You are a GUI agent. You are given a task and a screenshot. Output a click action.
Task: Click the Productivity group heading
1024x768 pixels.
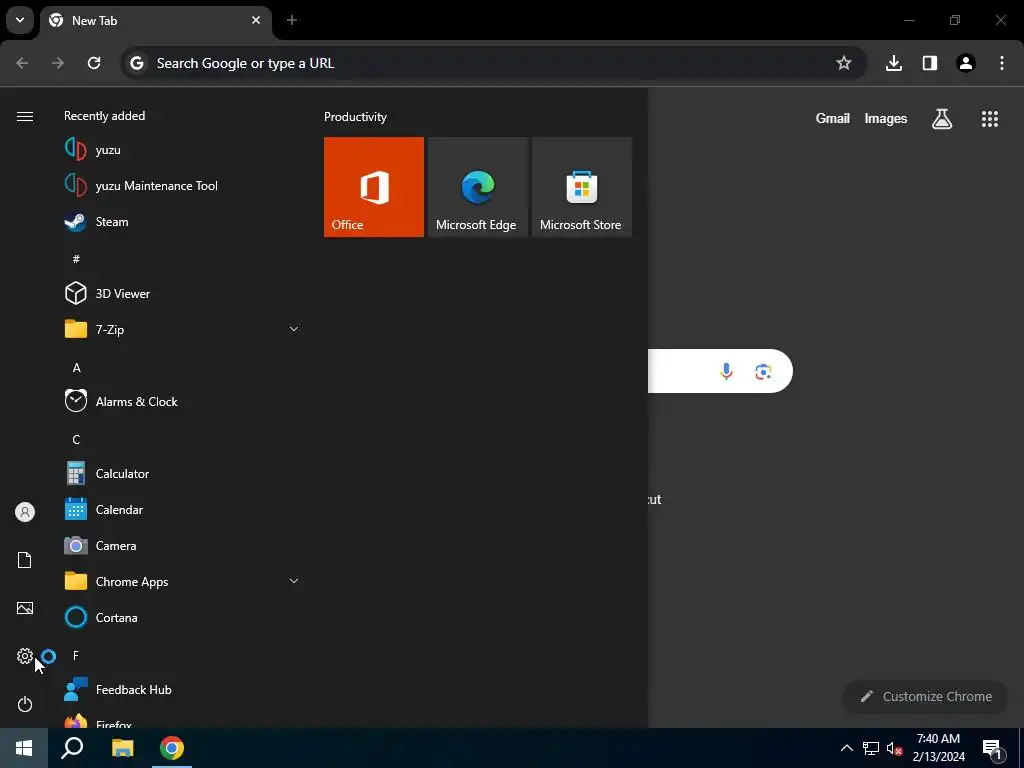355,117
